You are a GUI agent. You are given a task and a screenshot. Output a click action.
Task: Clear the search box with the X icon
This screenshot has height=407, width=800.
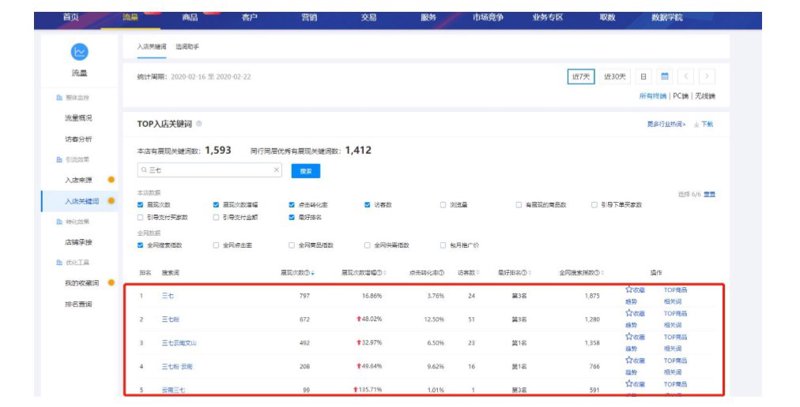tap(276, 170)
